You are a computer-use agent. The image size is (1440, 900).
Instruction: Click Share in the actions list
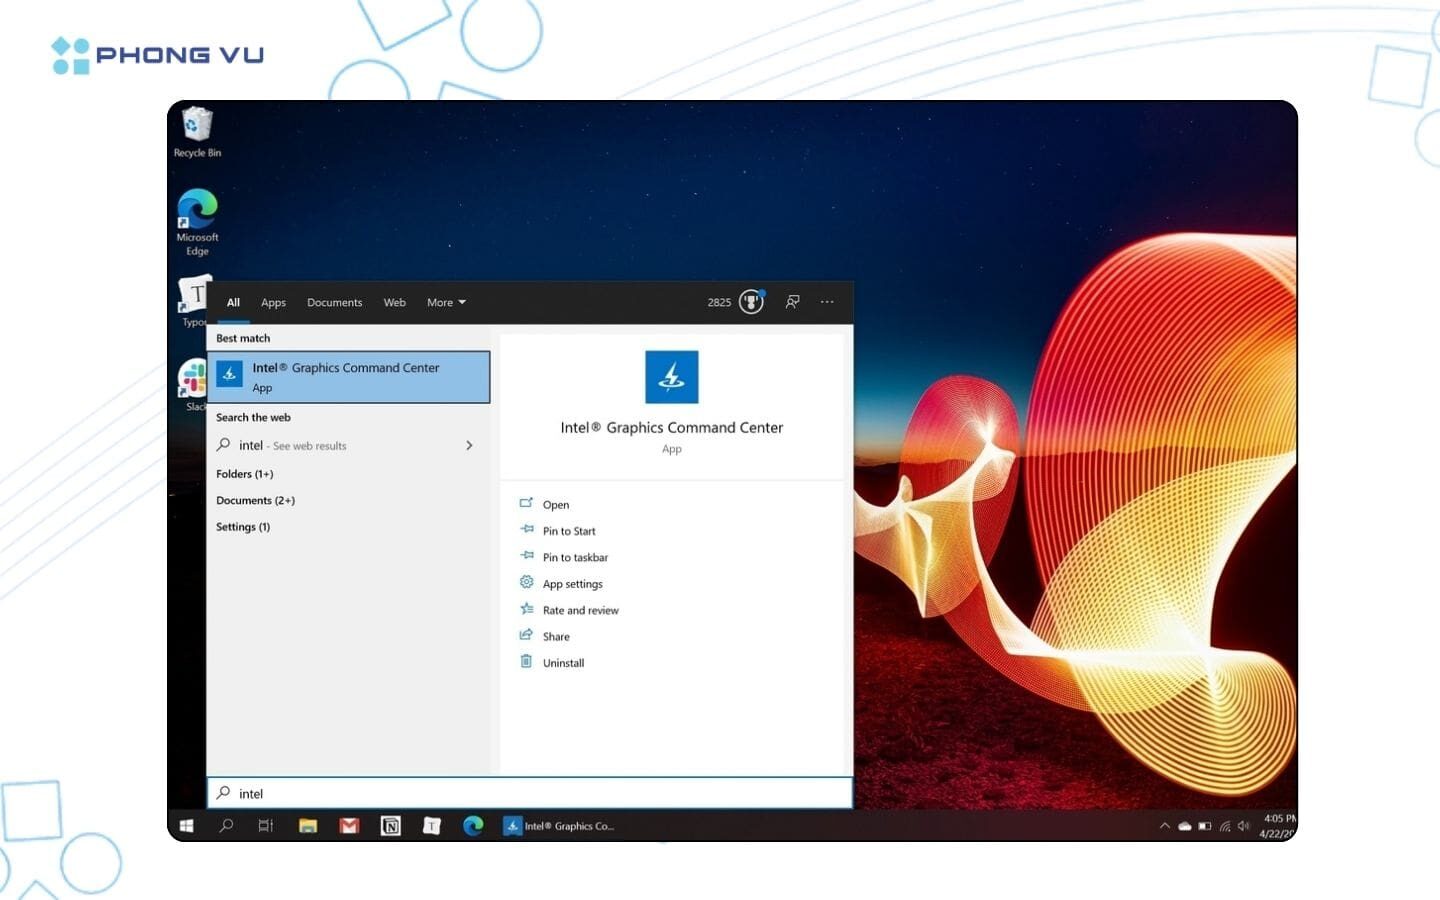click(556, 637)
